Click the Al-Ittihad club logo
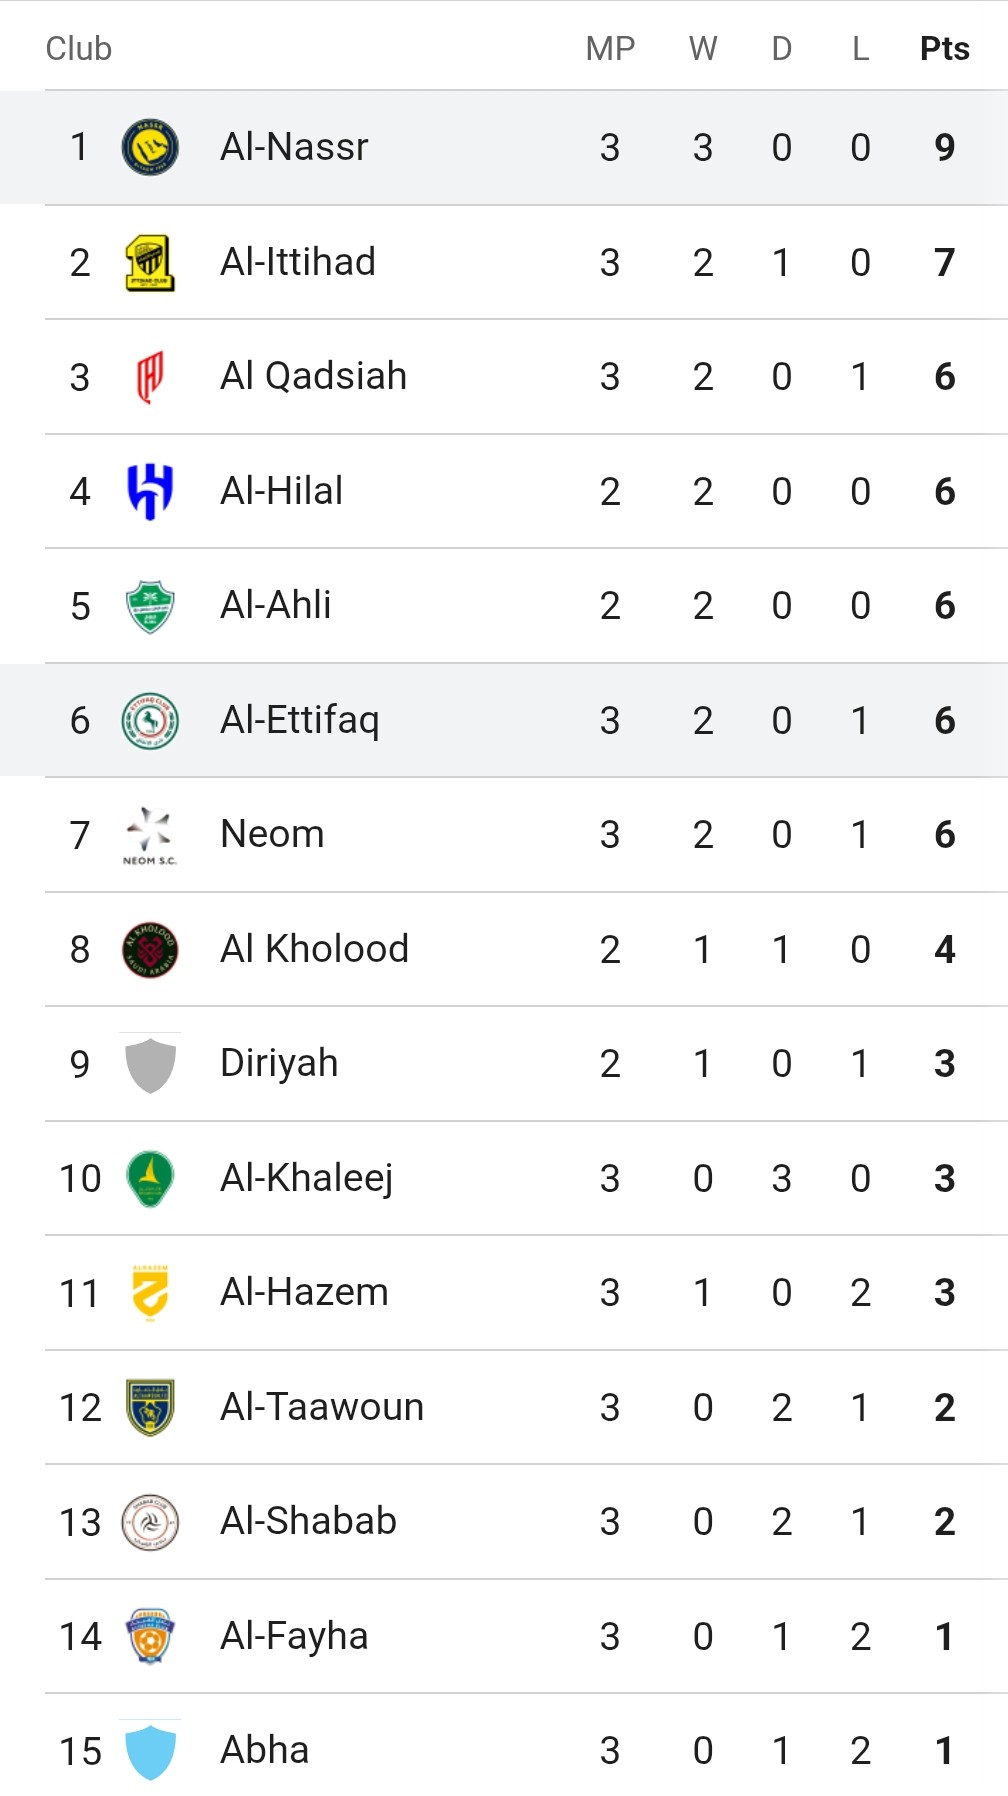Screen dimensions: 1008x1796 tap(150, 263)
